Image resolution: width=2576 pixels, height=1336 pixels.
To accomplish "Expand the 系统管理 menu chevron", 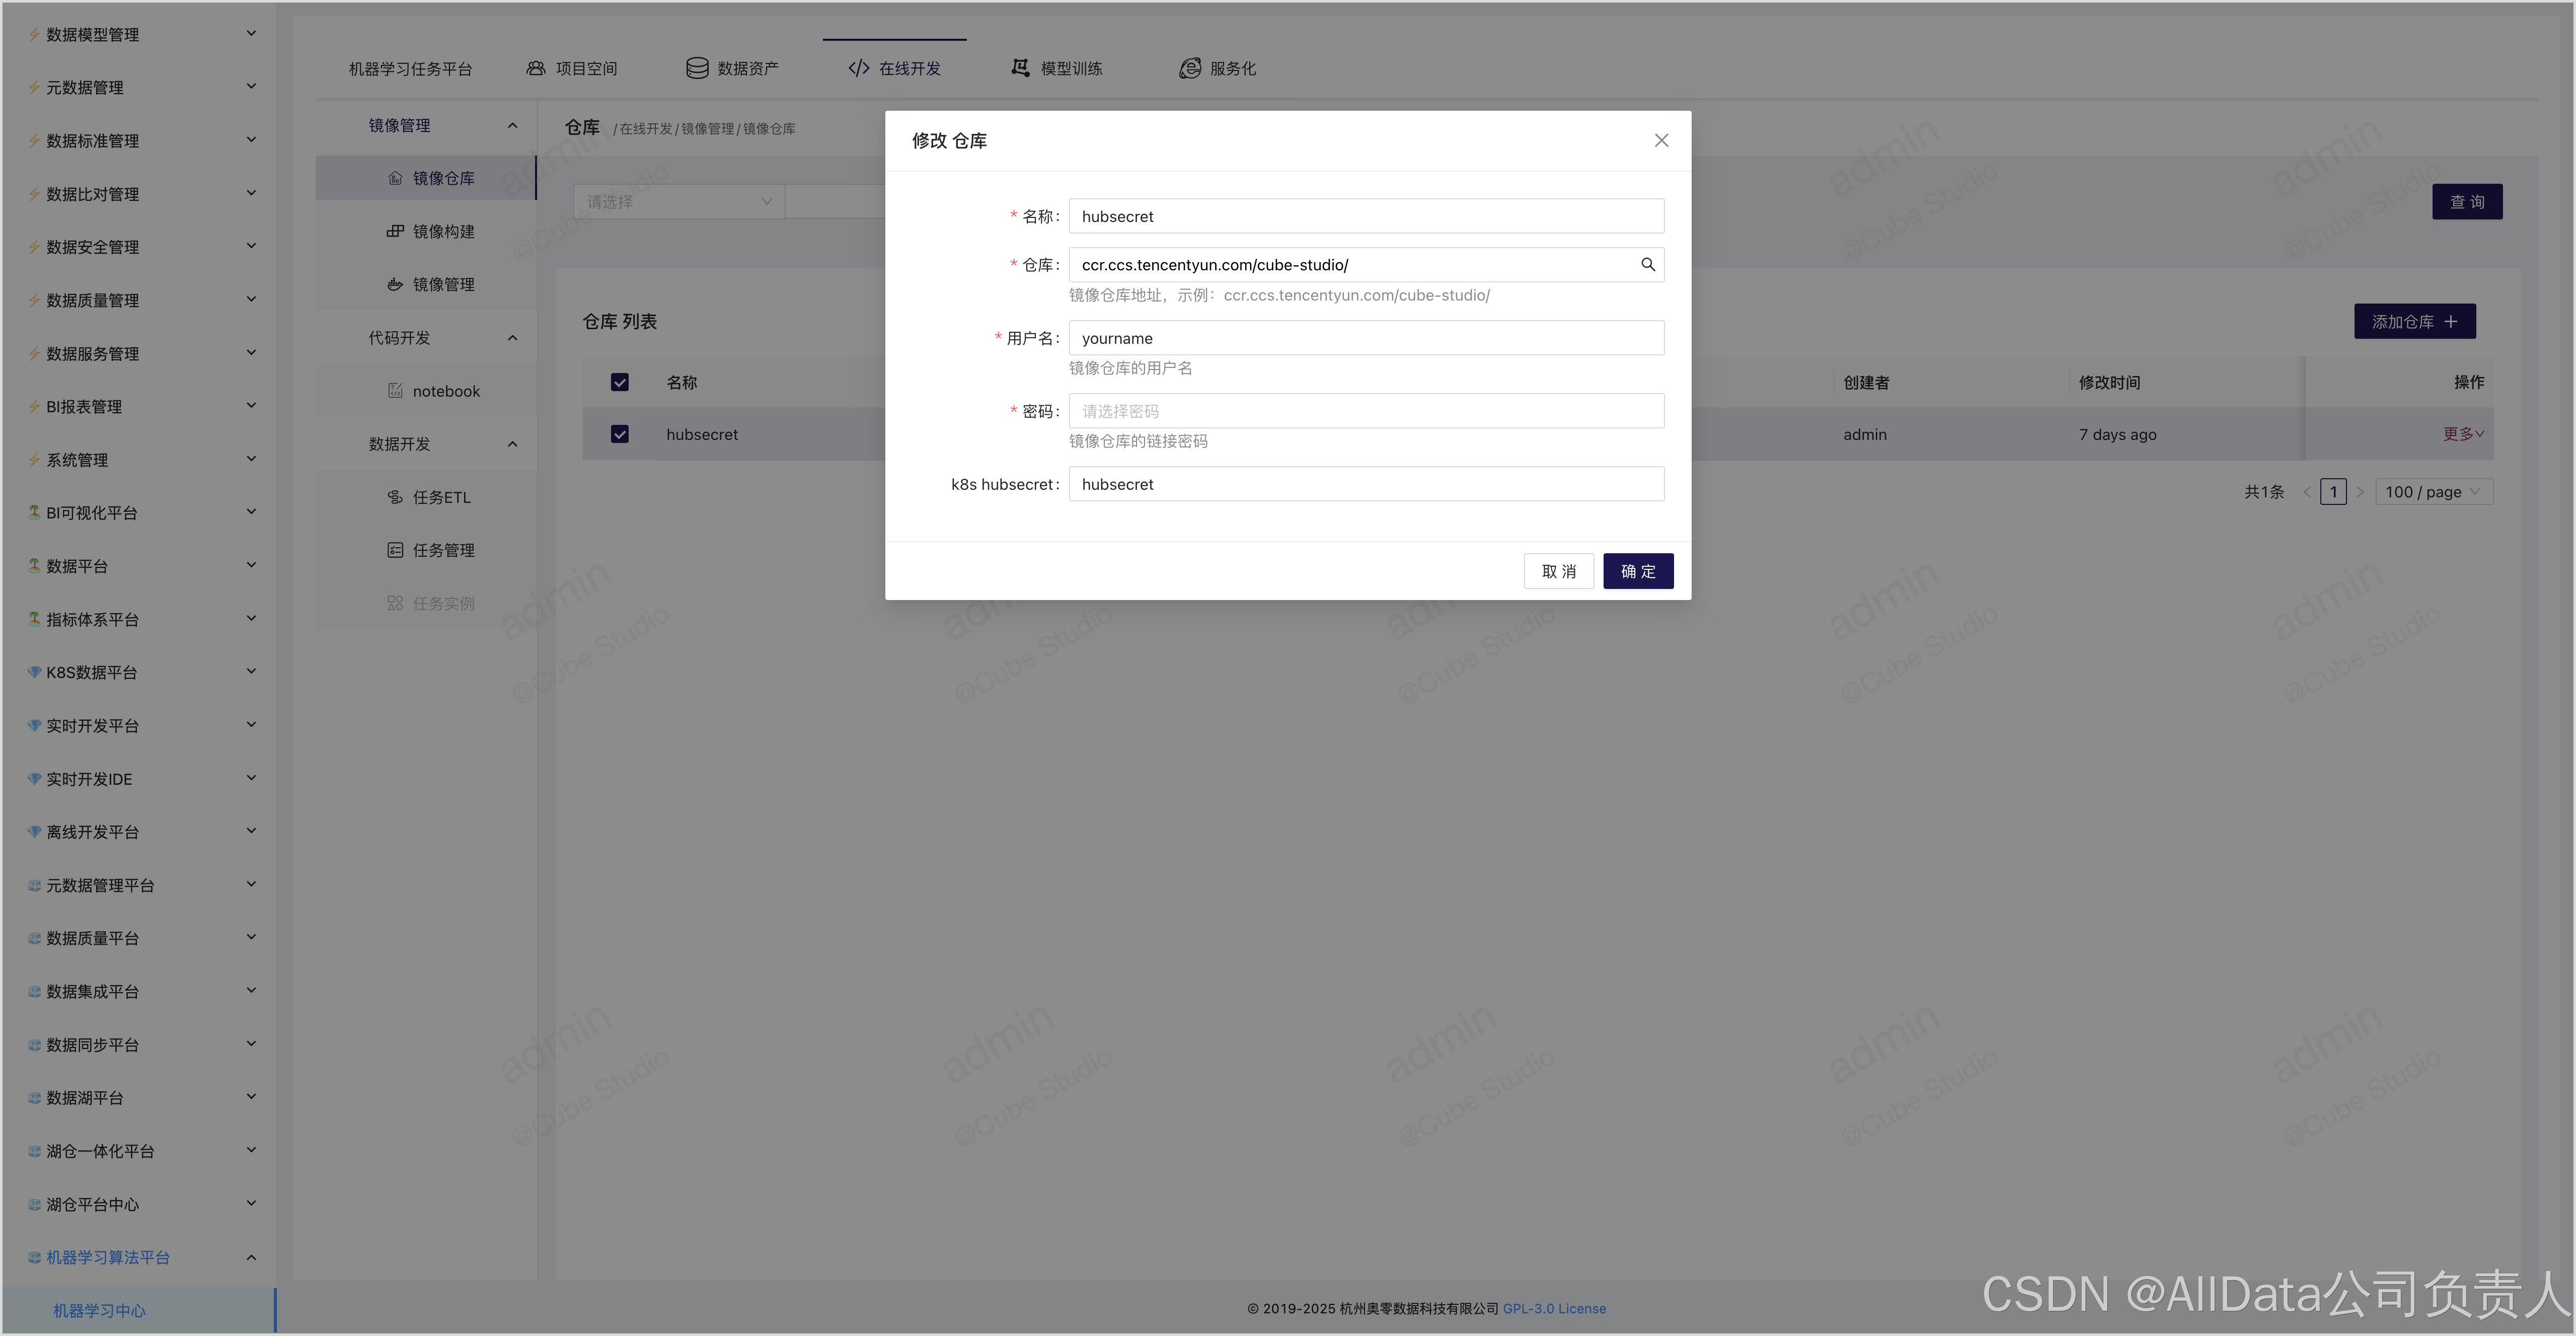I will pyautogui.click(x=251, y=459).
